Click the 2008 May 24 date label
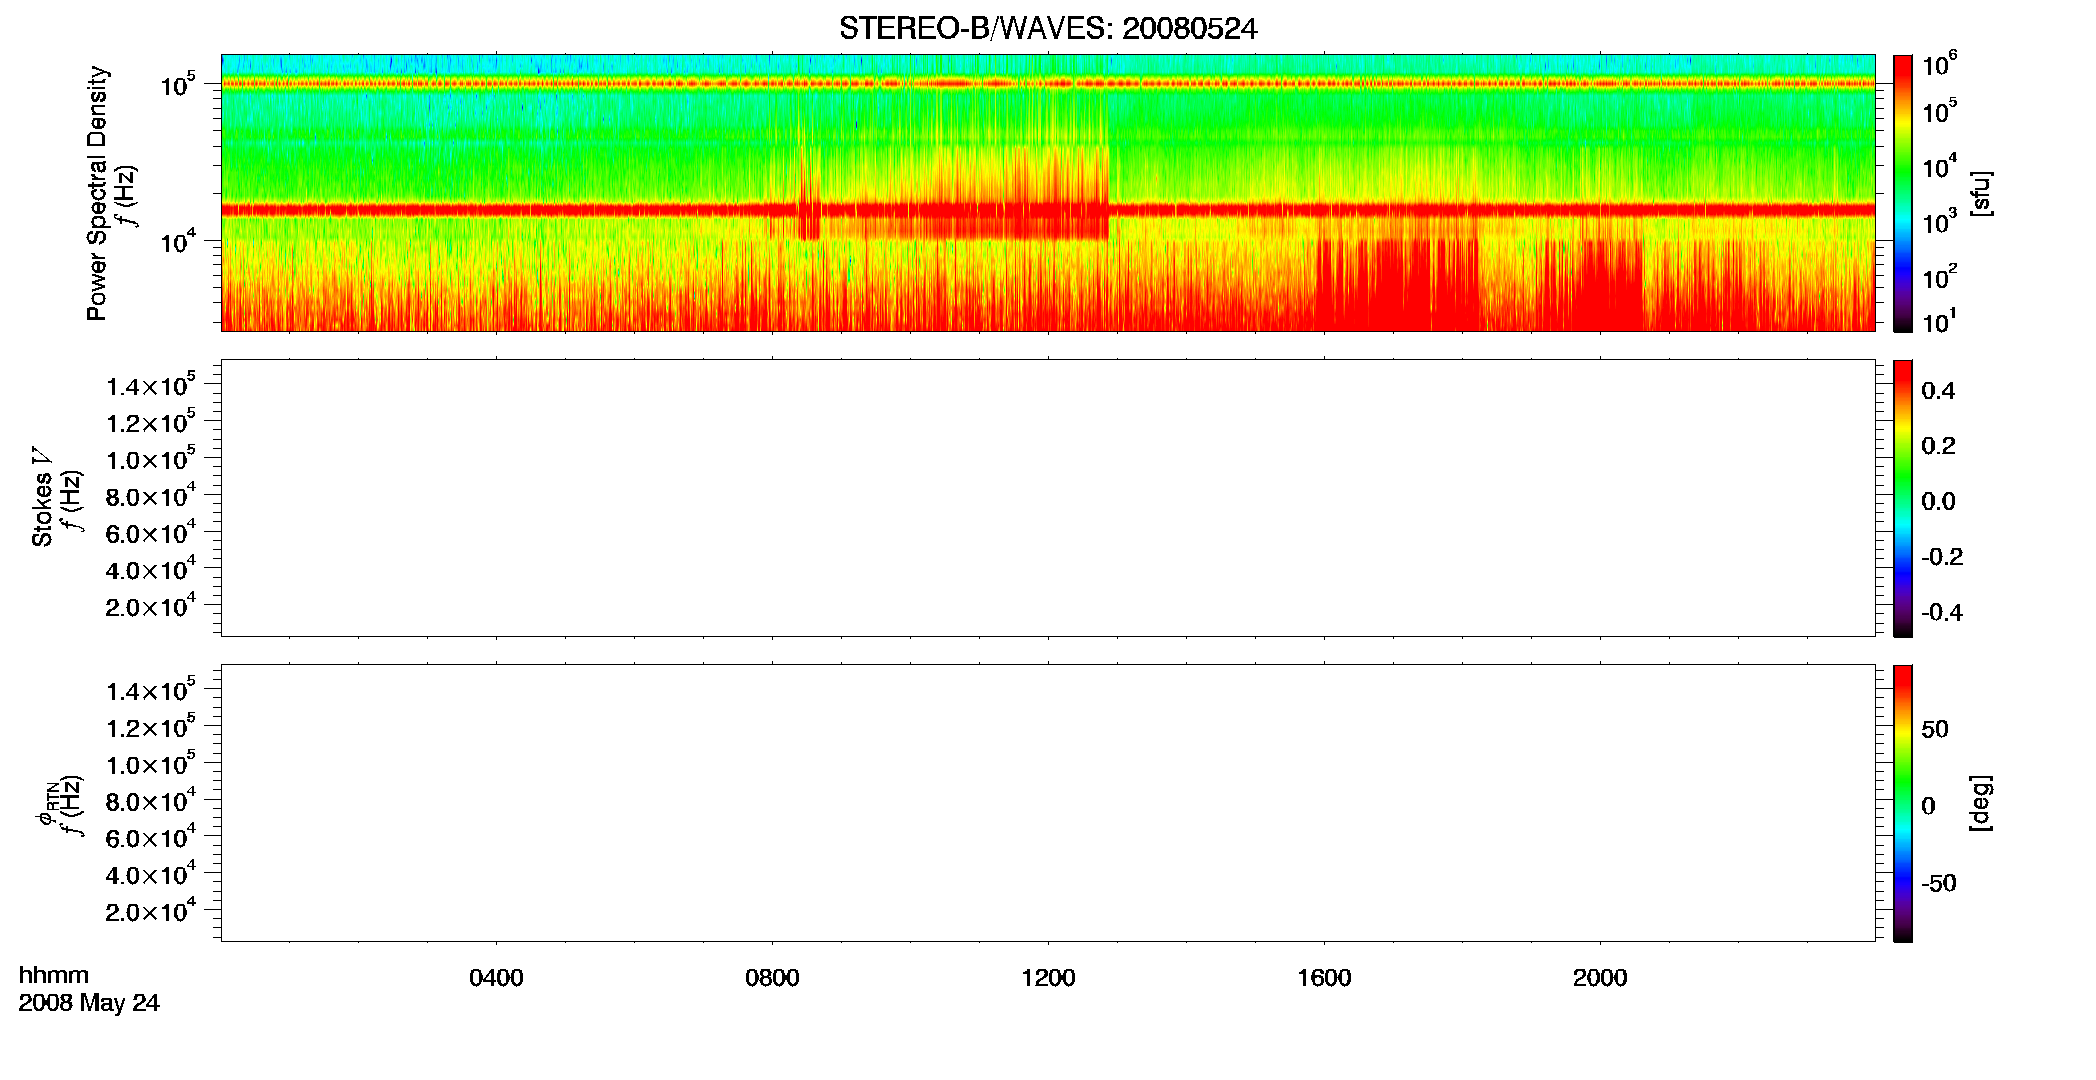Image resolution: width=2096 pixels, height=1080 pixels. coord(89,1003)
